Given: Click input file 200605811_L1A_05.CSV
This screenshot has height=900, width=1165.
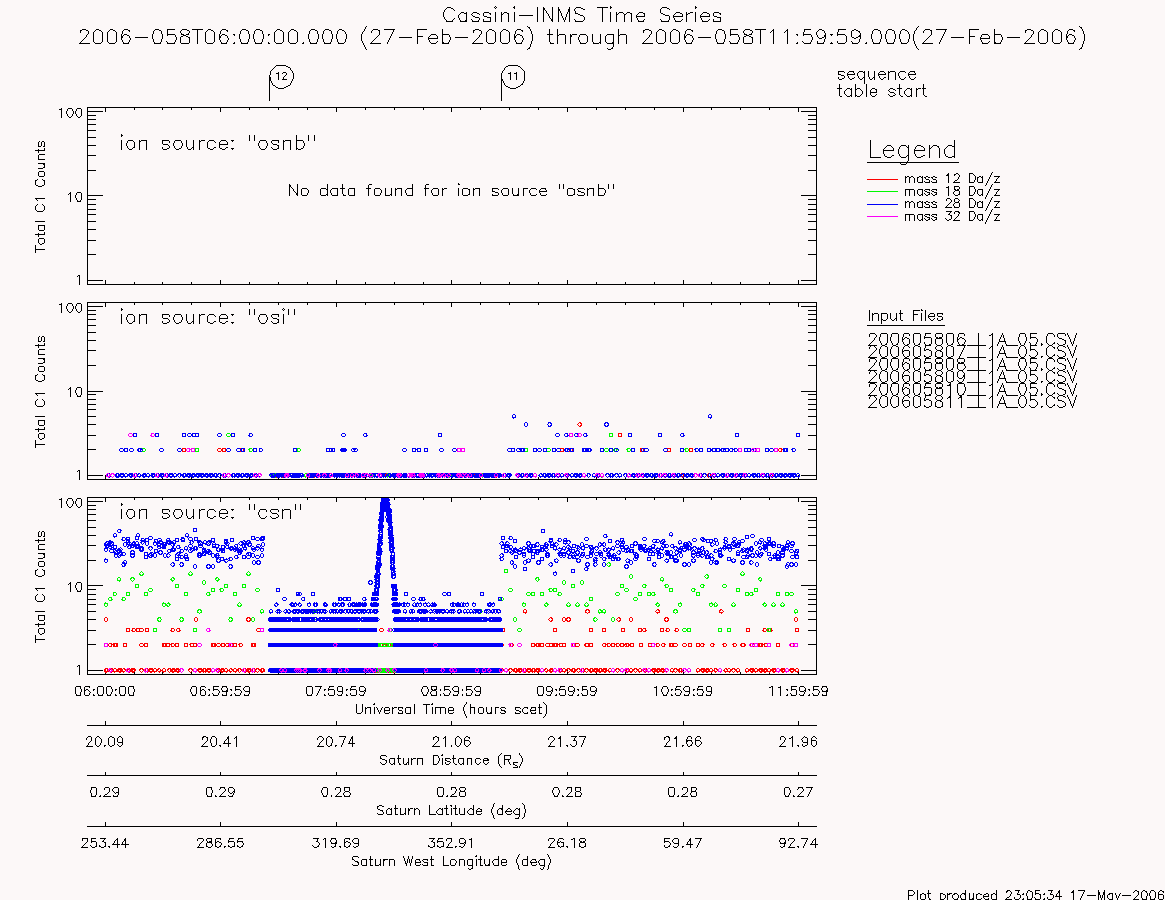Looking at the screenshot, I should click(972, 402).
